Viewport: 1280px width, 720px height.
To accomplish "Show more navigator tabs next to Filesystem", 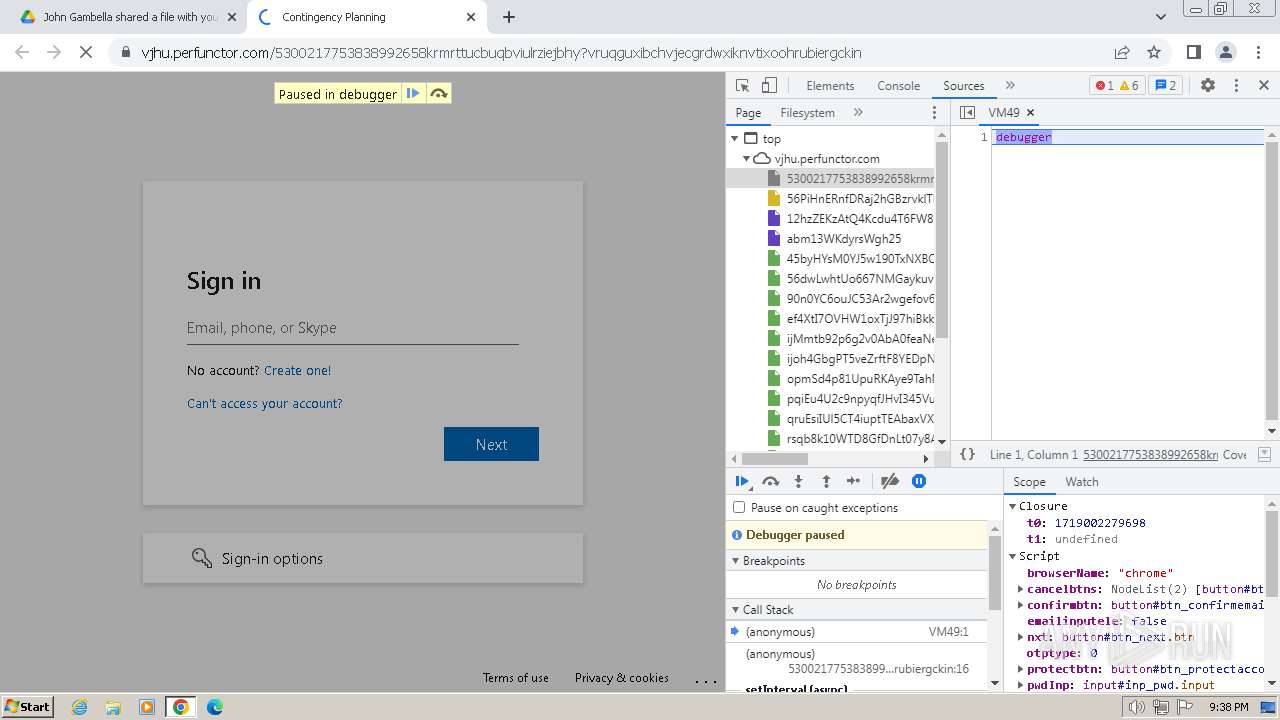I will 858,113.
